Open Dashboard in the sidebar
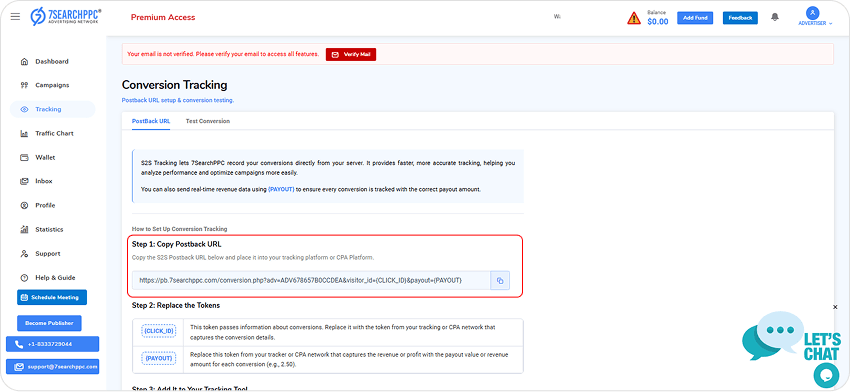This screenshot has width=850, height=392. pyautogui.click(x=52, y=61)
